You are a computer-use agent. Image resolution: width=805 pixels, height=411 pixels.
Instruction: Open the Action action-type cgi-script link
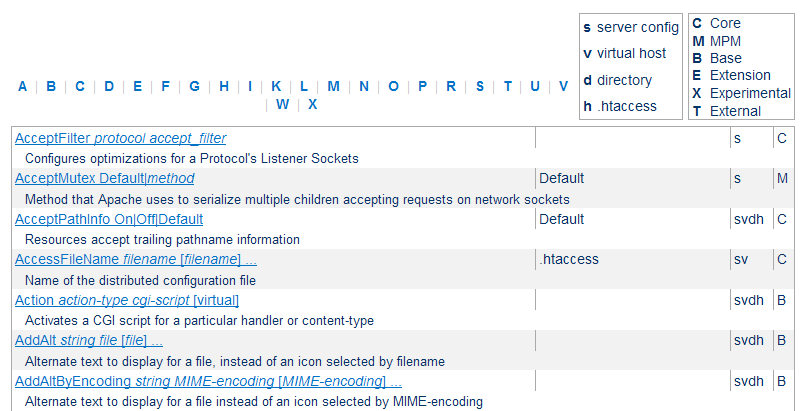pyautogui.click(x=127, y=300)
